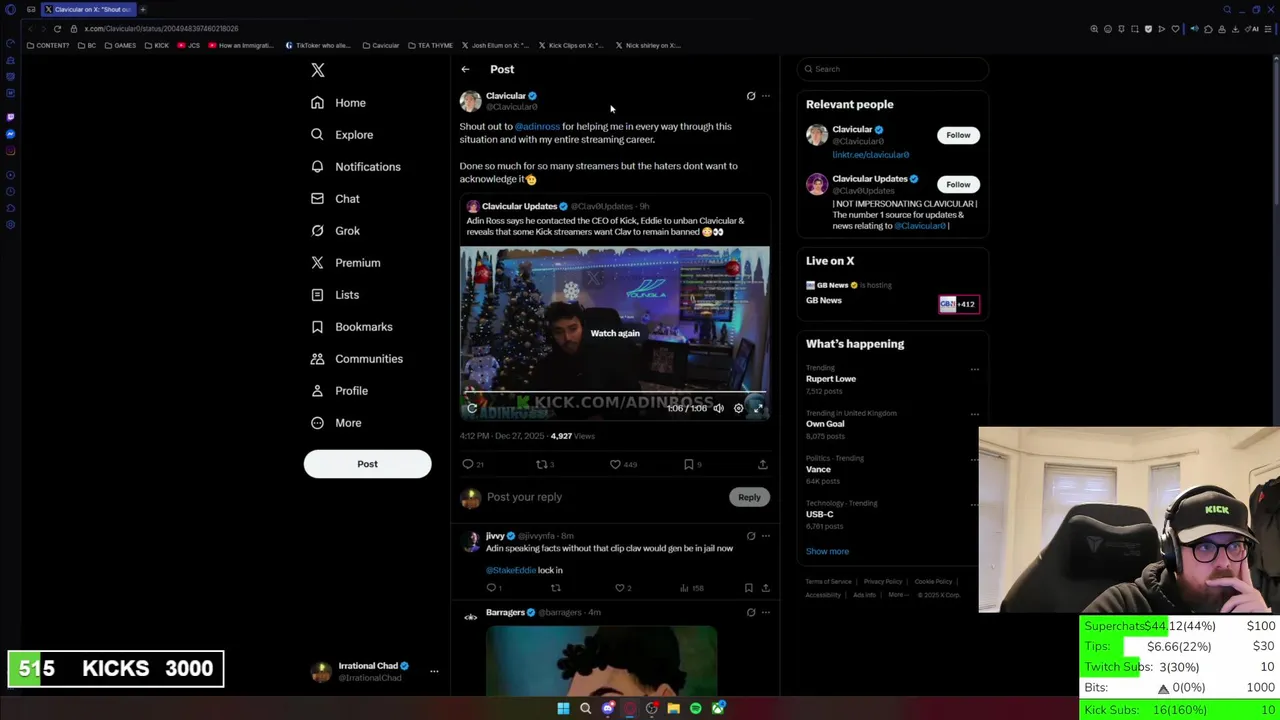This screenshot has width=1280, height=720.
Task: Open video settings gear icon
Action: pos(738,408)
